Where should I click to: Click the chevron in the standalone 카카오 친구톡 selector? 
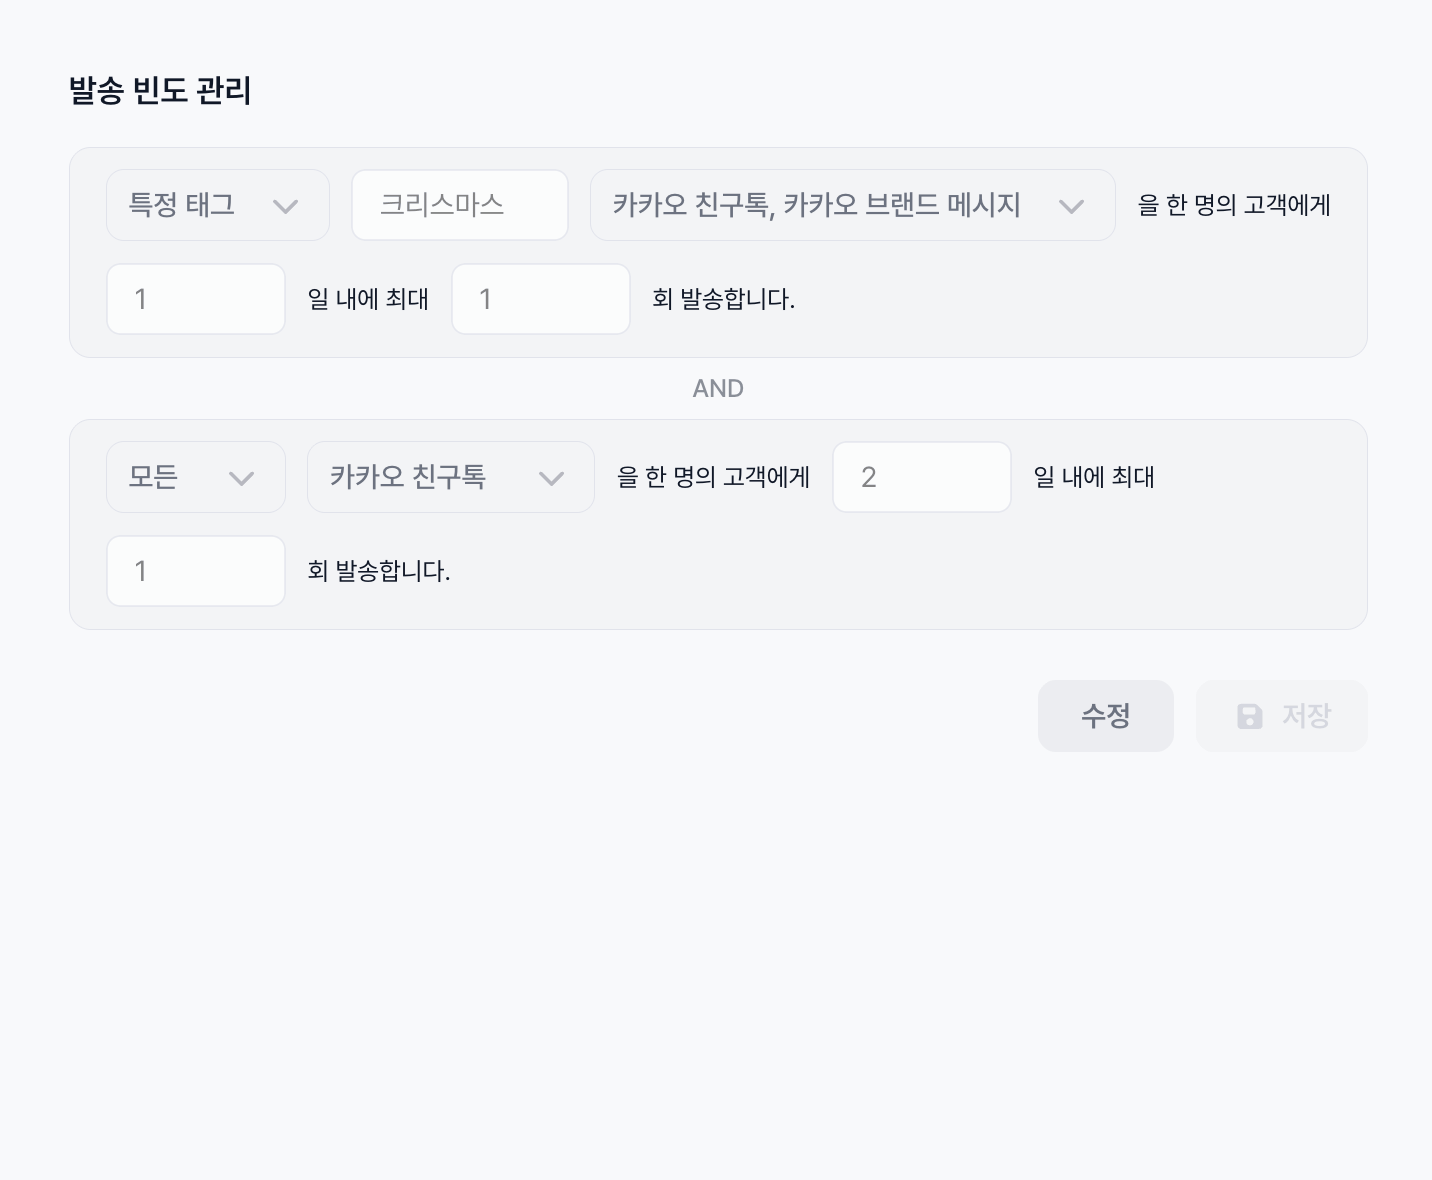(551, 478)
